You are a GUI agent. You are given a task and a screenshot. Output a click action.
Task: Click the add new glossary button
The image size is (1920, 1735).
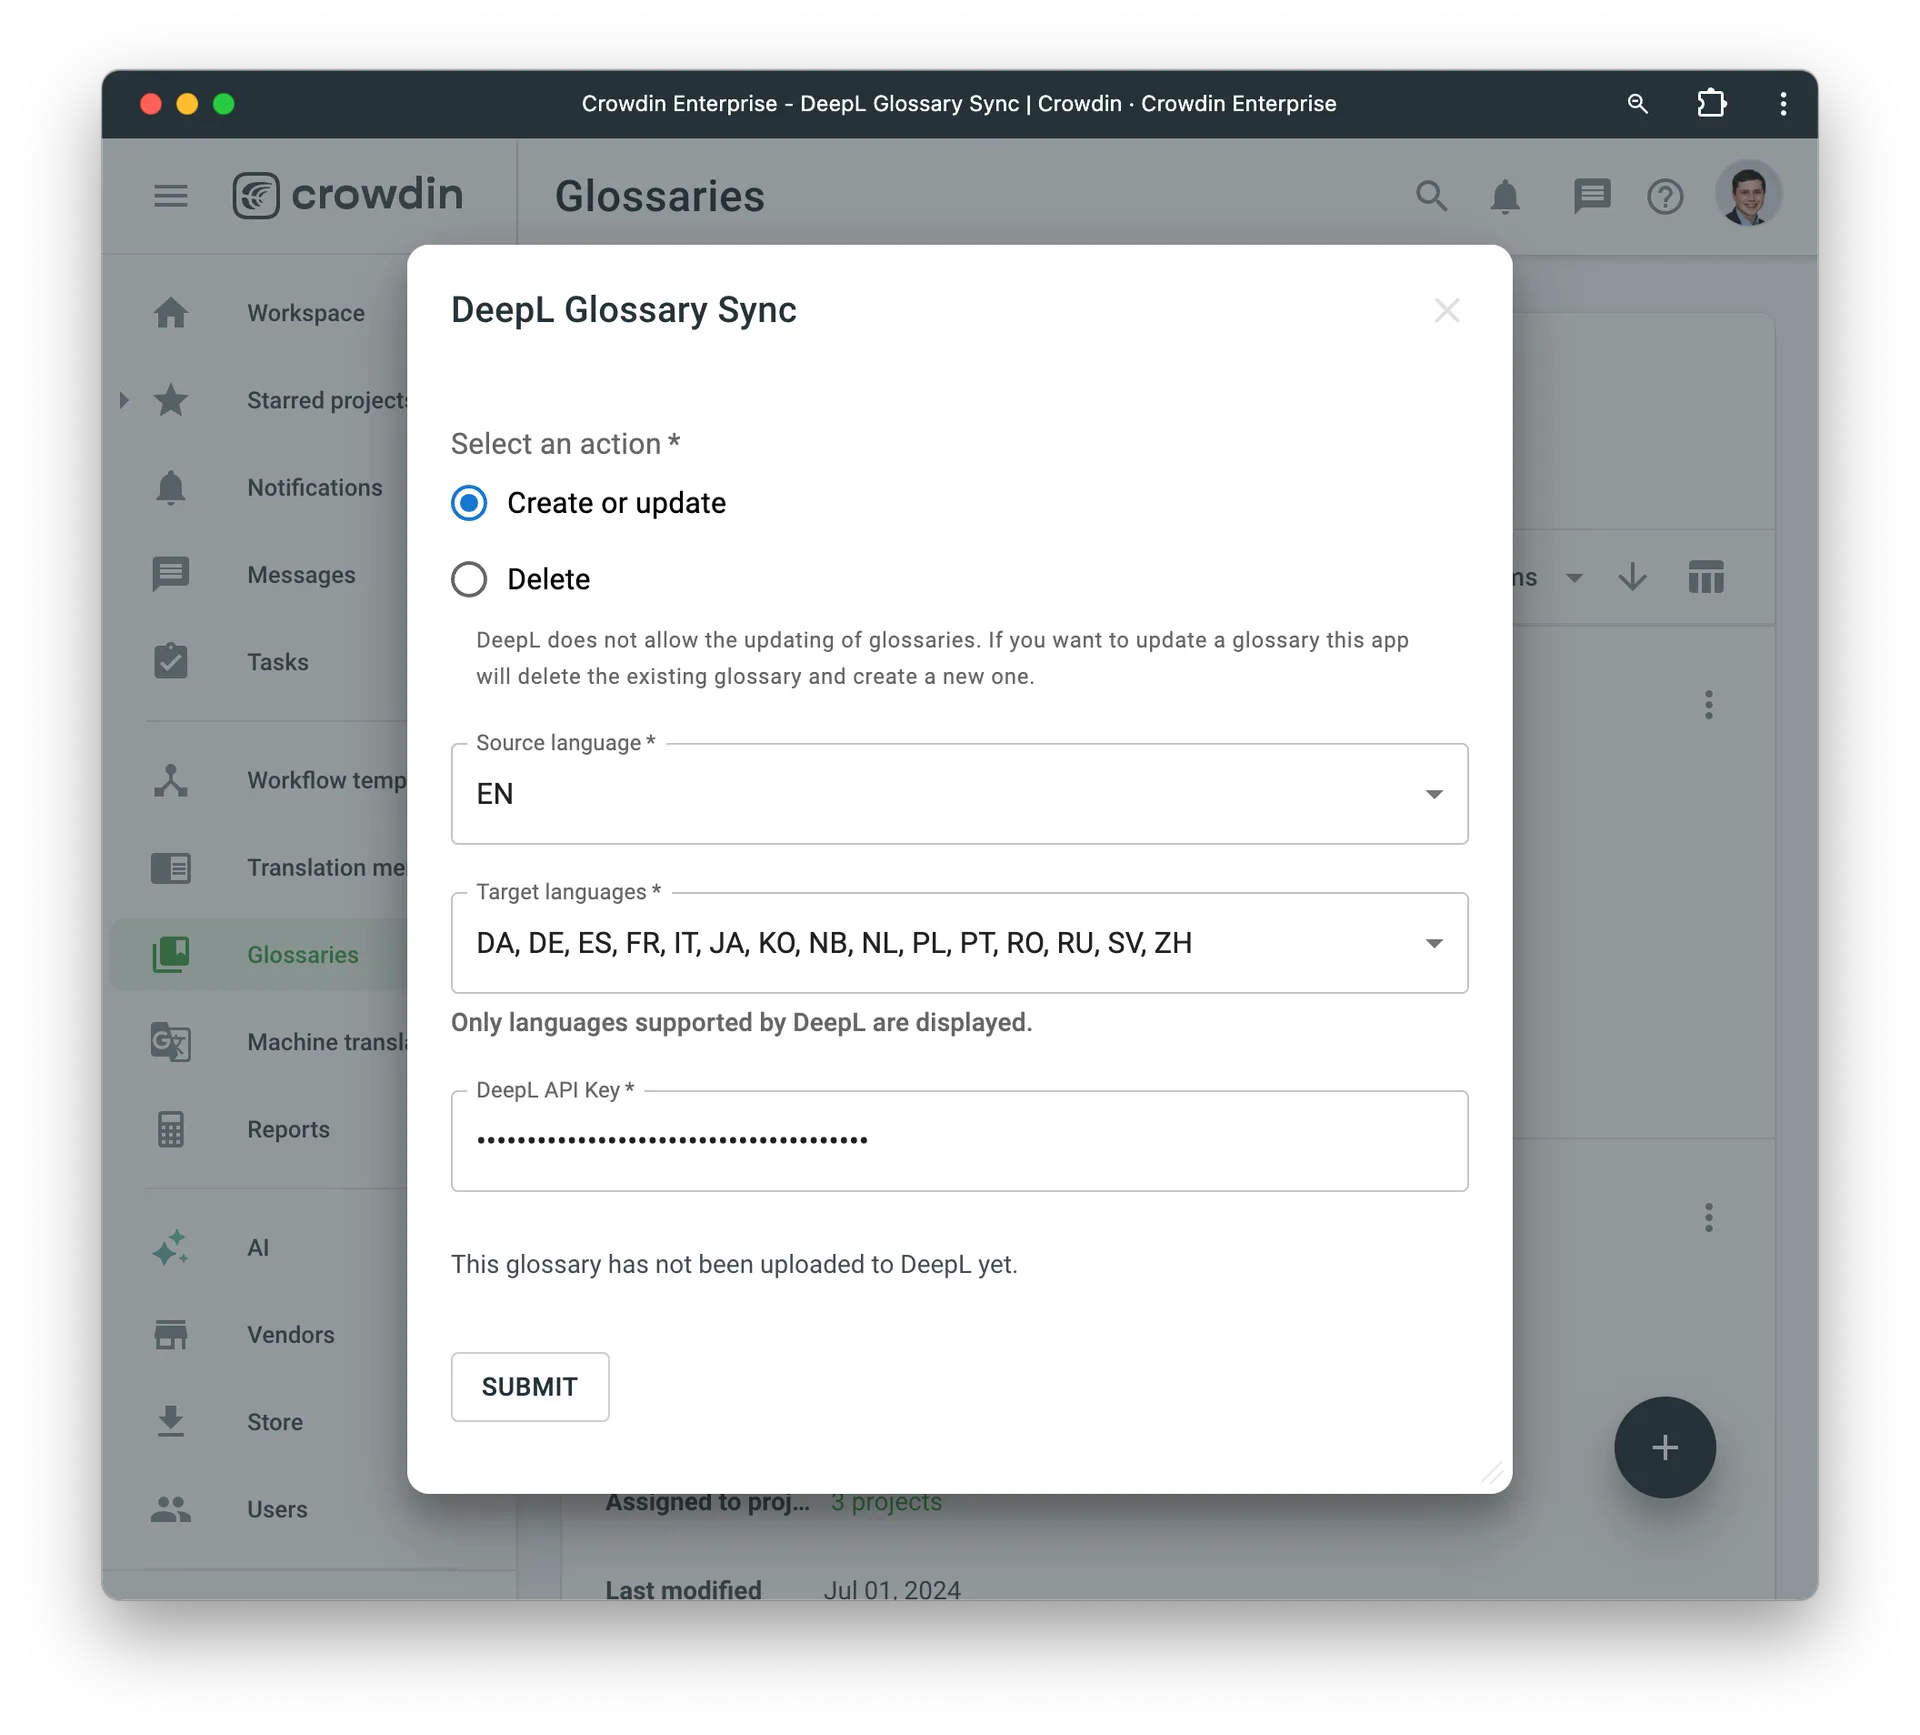tap(1666, 1446)
